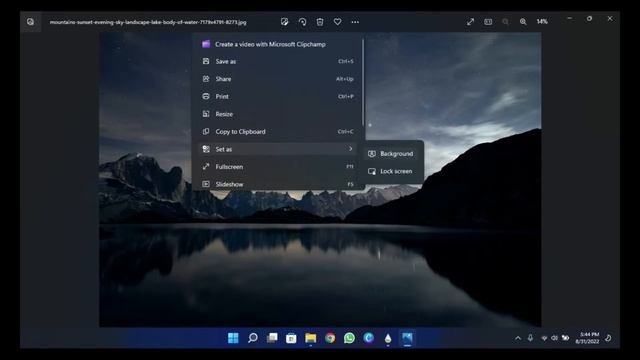Open the droplet app icon on taskbar
640x360 pixels.
[x=388, y=338]
